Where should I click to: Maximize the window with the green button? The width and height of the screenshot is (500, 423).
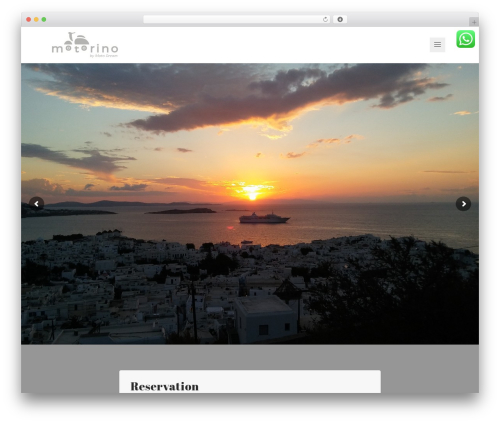[44, 19]
